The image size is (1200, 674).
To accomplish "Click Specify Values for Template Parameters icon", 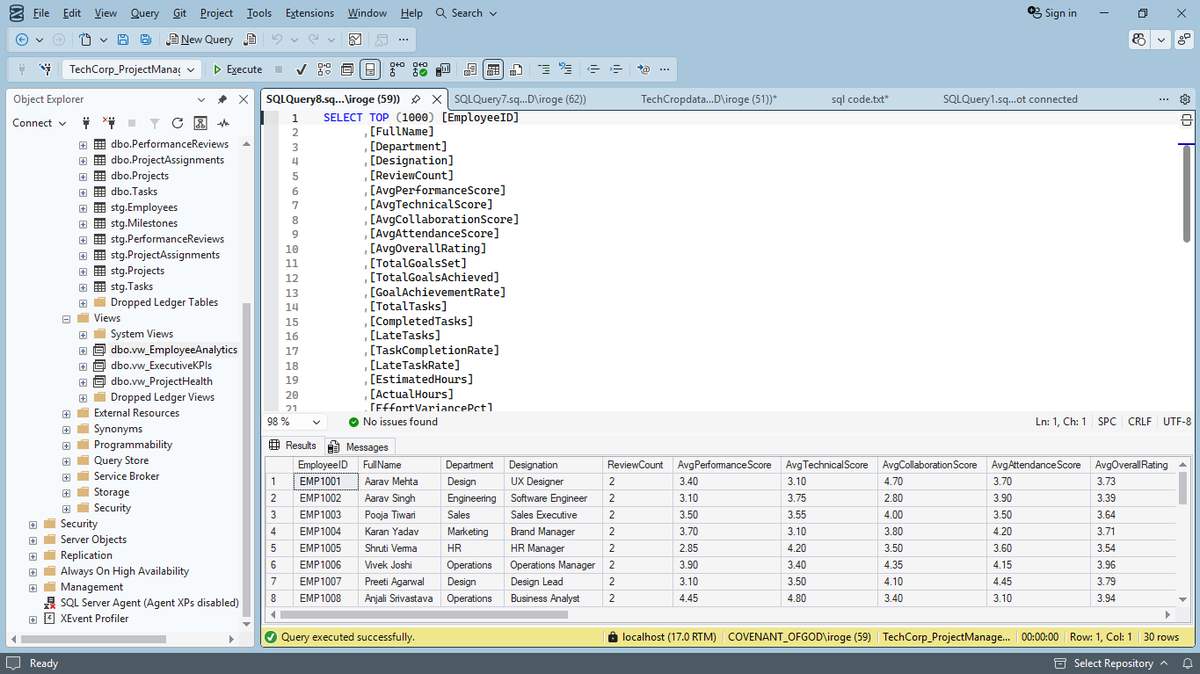I will [643, 70].
